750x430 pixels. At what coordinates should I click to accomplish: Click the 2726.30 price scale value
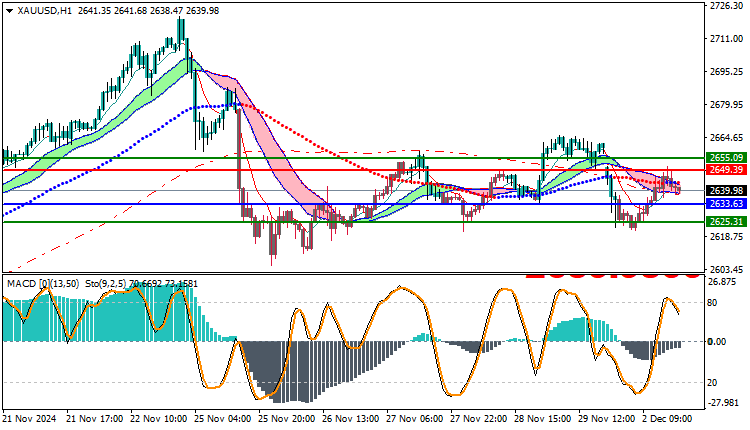click(726, 6)
